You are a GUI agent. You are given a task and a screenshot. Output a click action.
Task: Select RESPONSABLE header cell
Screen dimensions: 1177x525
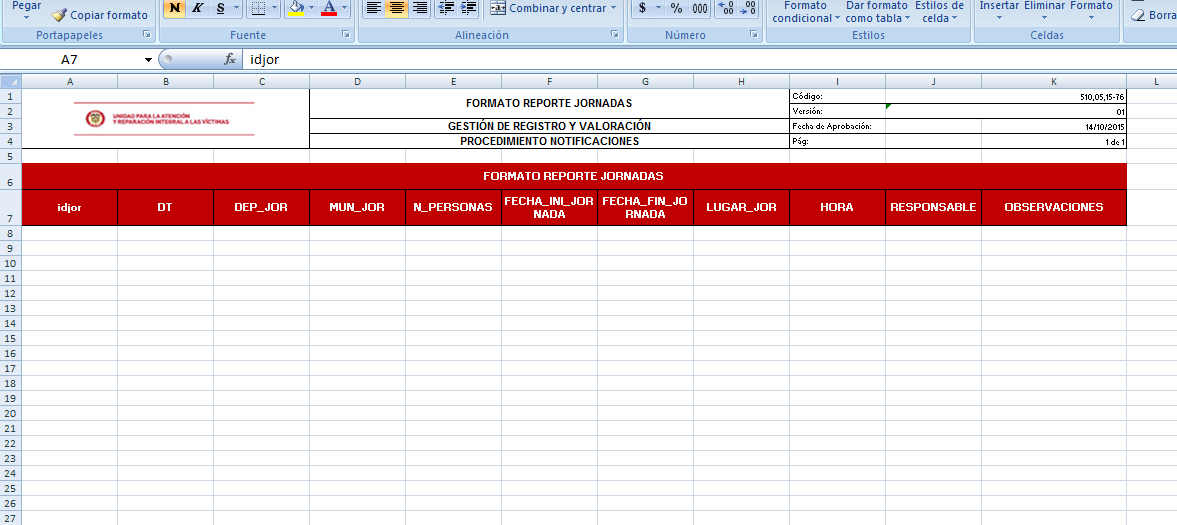[x=934, y=207]
